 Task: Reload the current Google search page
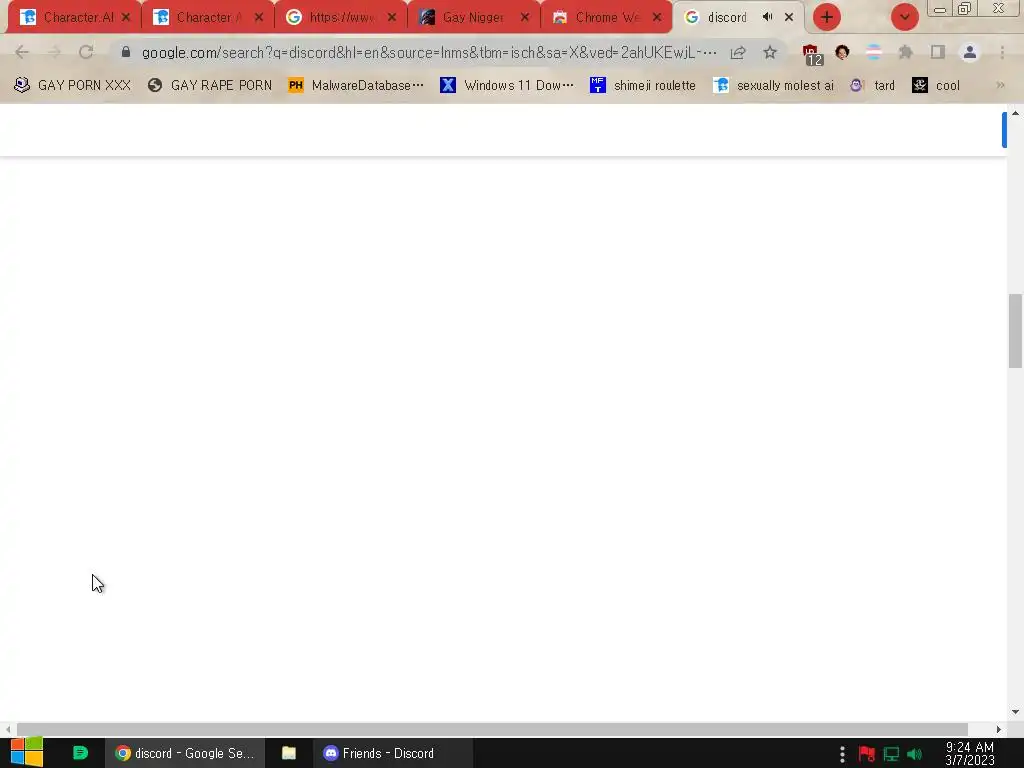(86, 52)
